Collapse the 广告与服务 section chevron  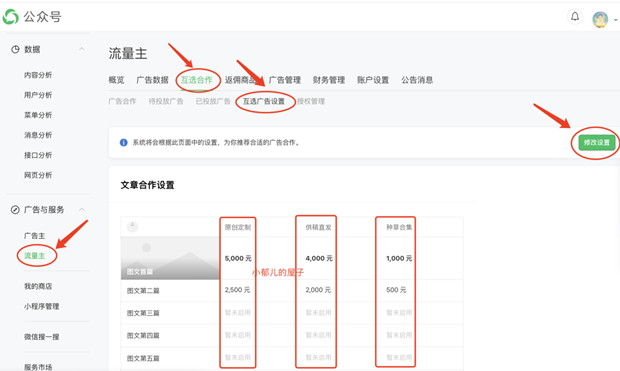pyautogui.click(x=81, y=209)
